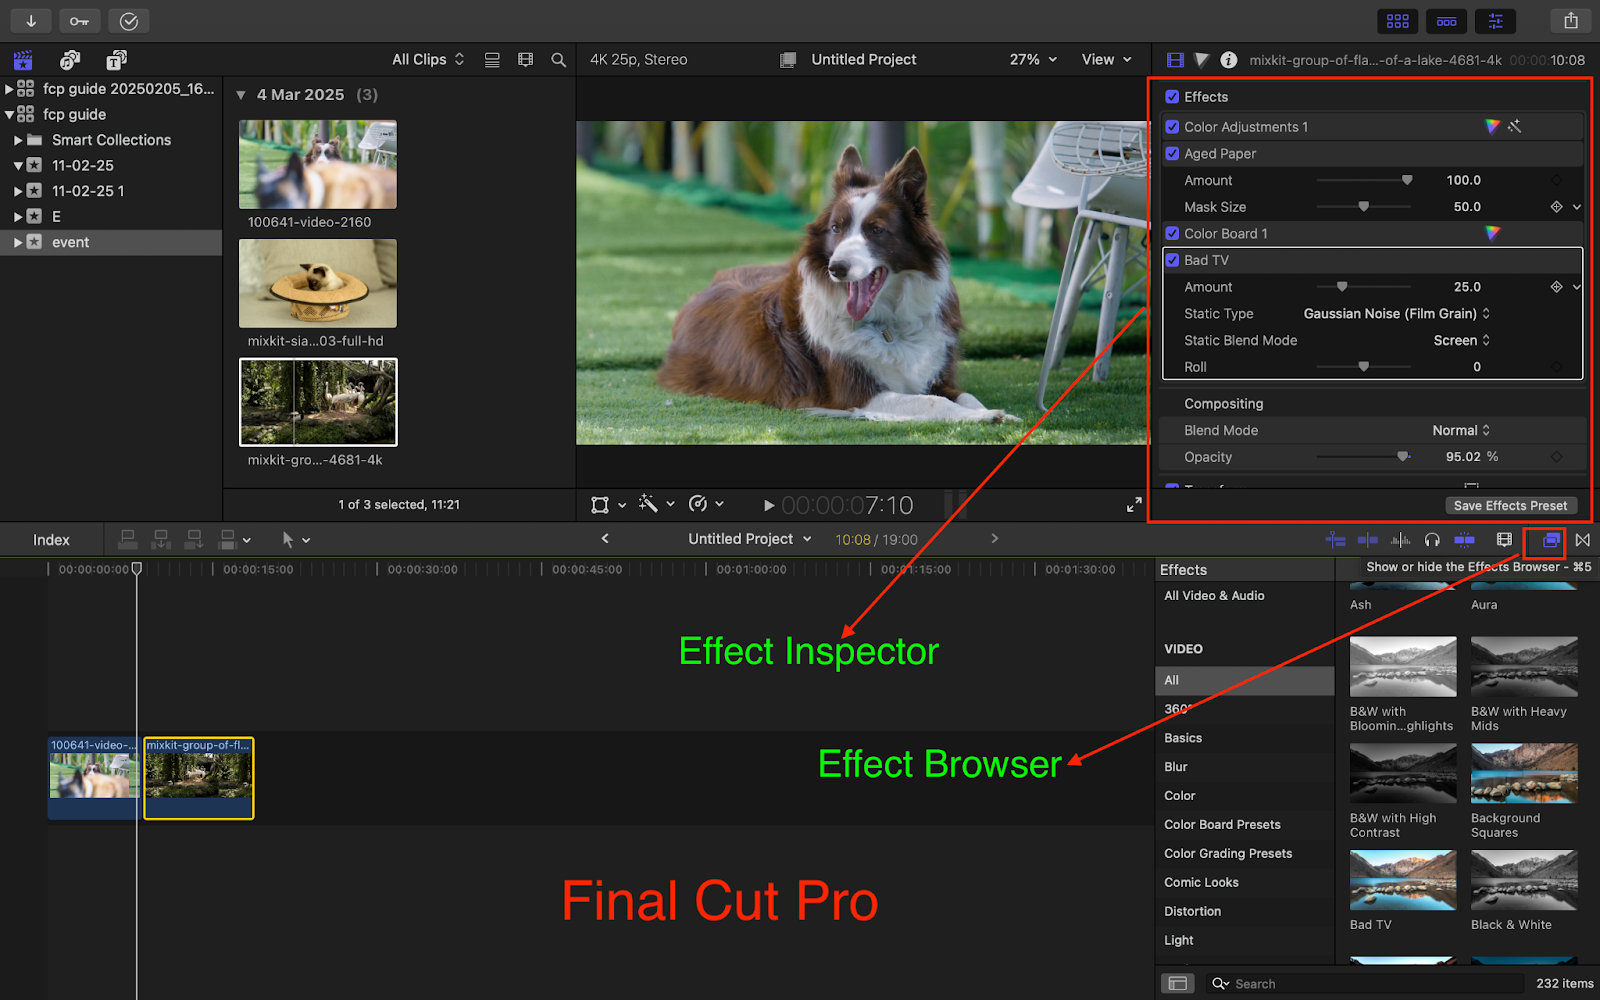
Task: Open Untitled Project timeline history menu
Action: (x=750, y=539)
